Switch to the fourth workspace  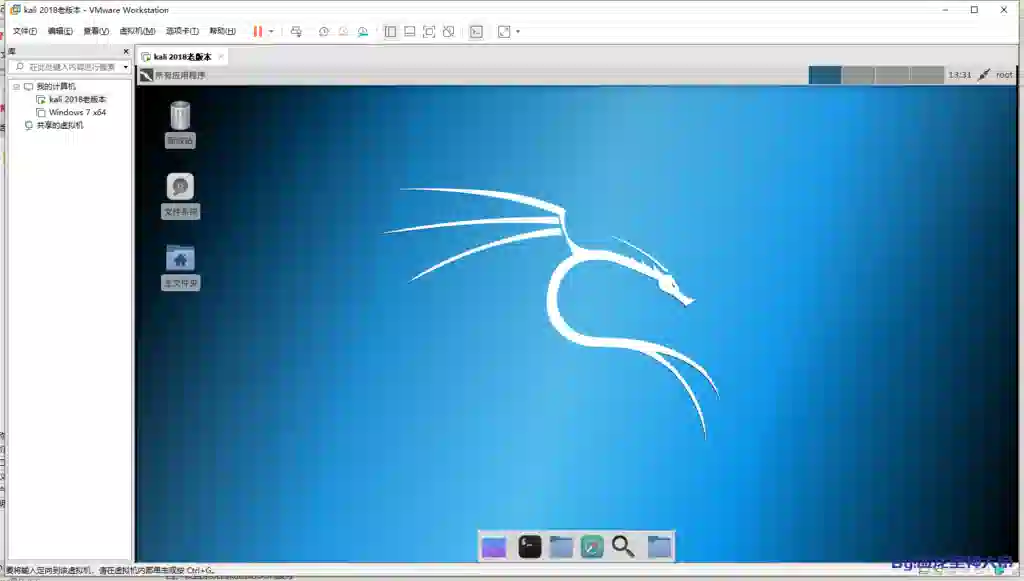pos(927,75)
